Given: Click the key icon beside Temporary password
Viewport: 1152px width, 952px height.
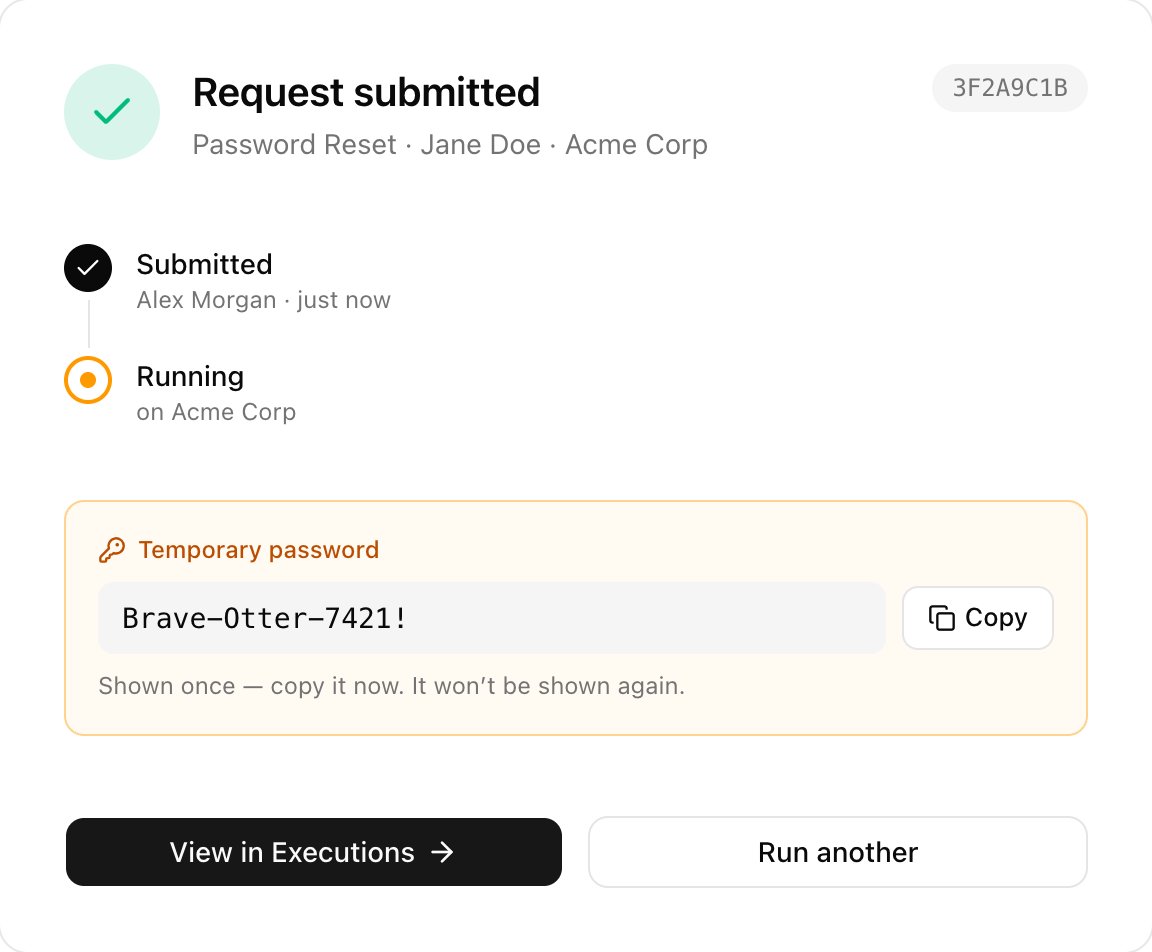Looking at the screenshot, I should (112, 549).
